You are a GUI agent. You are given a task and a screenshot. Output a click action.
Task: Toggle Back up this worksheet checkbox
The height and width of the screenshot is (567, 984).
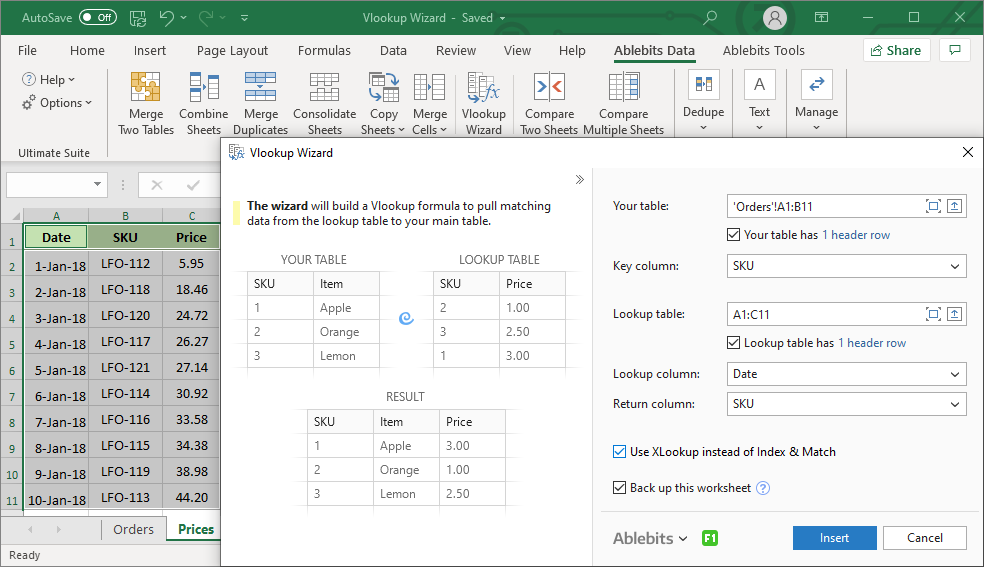(x=619, y=488)
